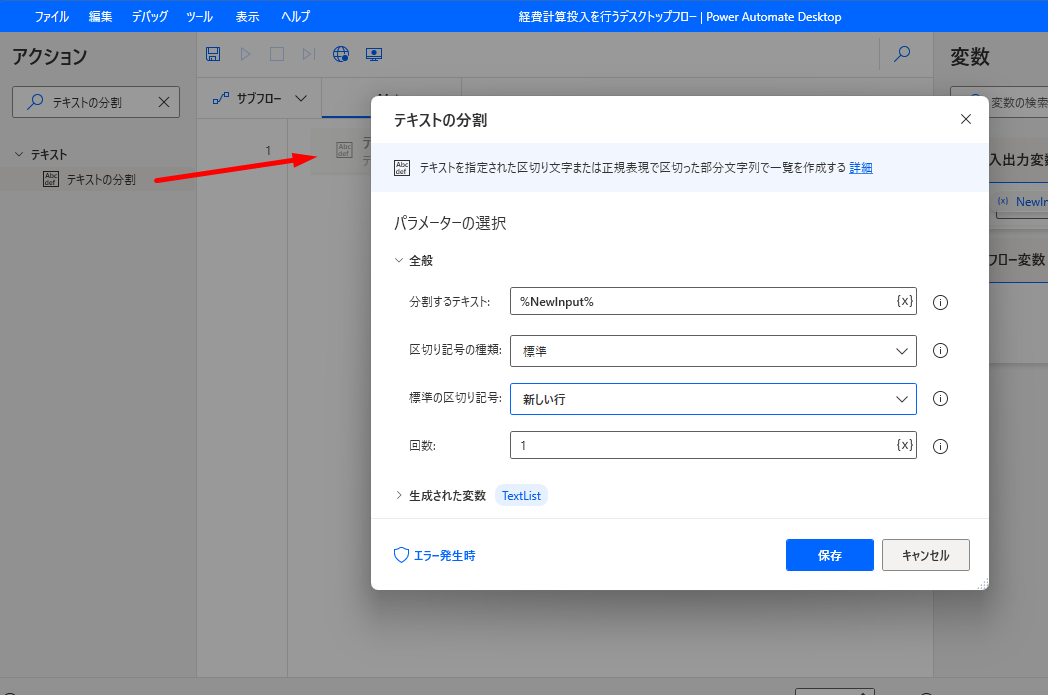Click the run next action icon

pyautogui.click(x=308, y=54)
